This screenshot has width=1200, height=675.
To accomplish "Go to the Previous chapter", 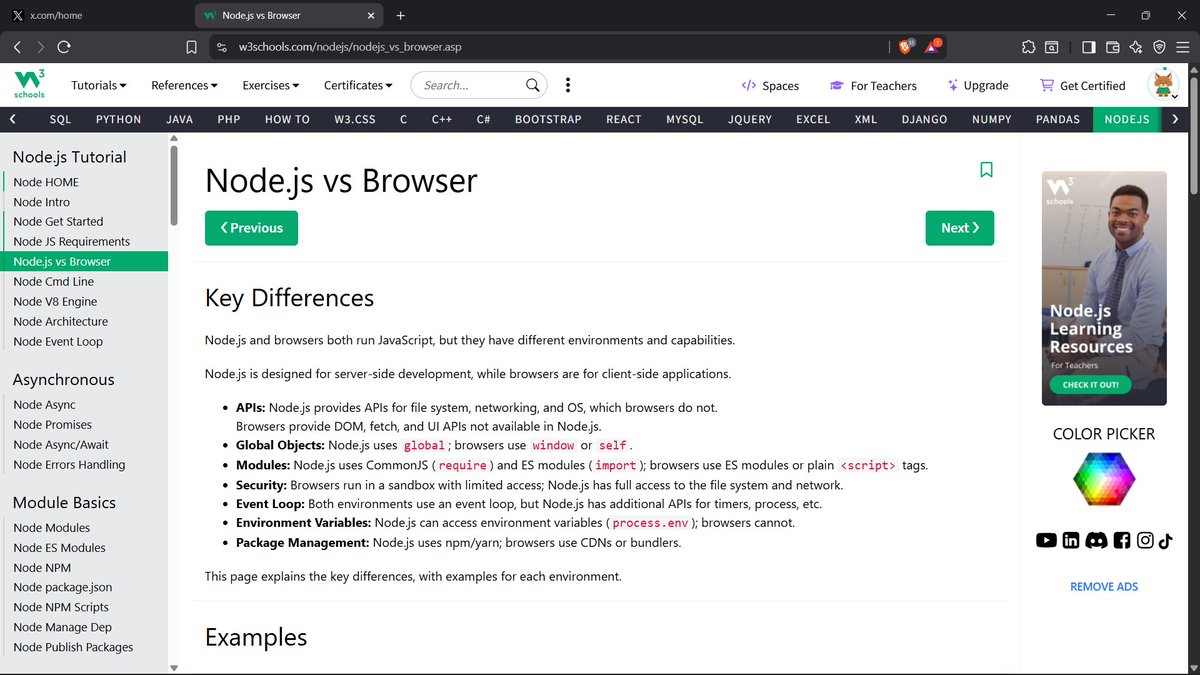I will click(x=251, y=228).
